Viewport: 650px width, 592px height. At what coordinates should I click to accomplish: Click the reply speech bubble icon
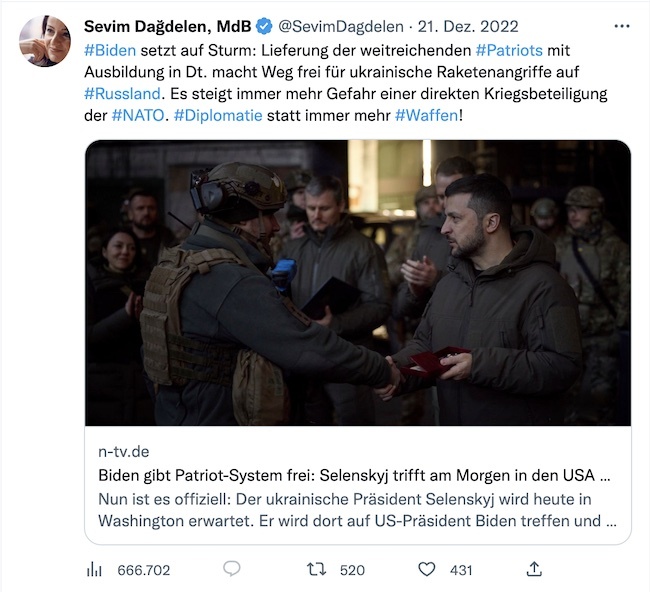coord(232,569)
